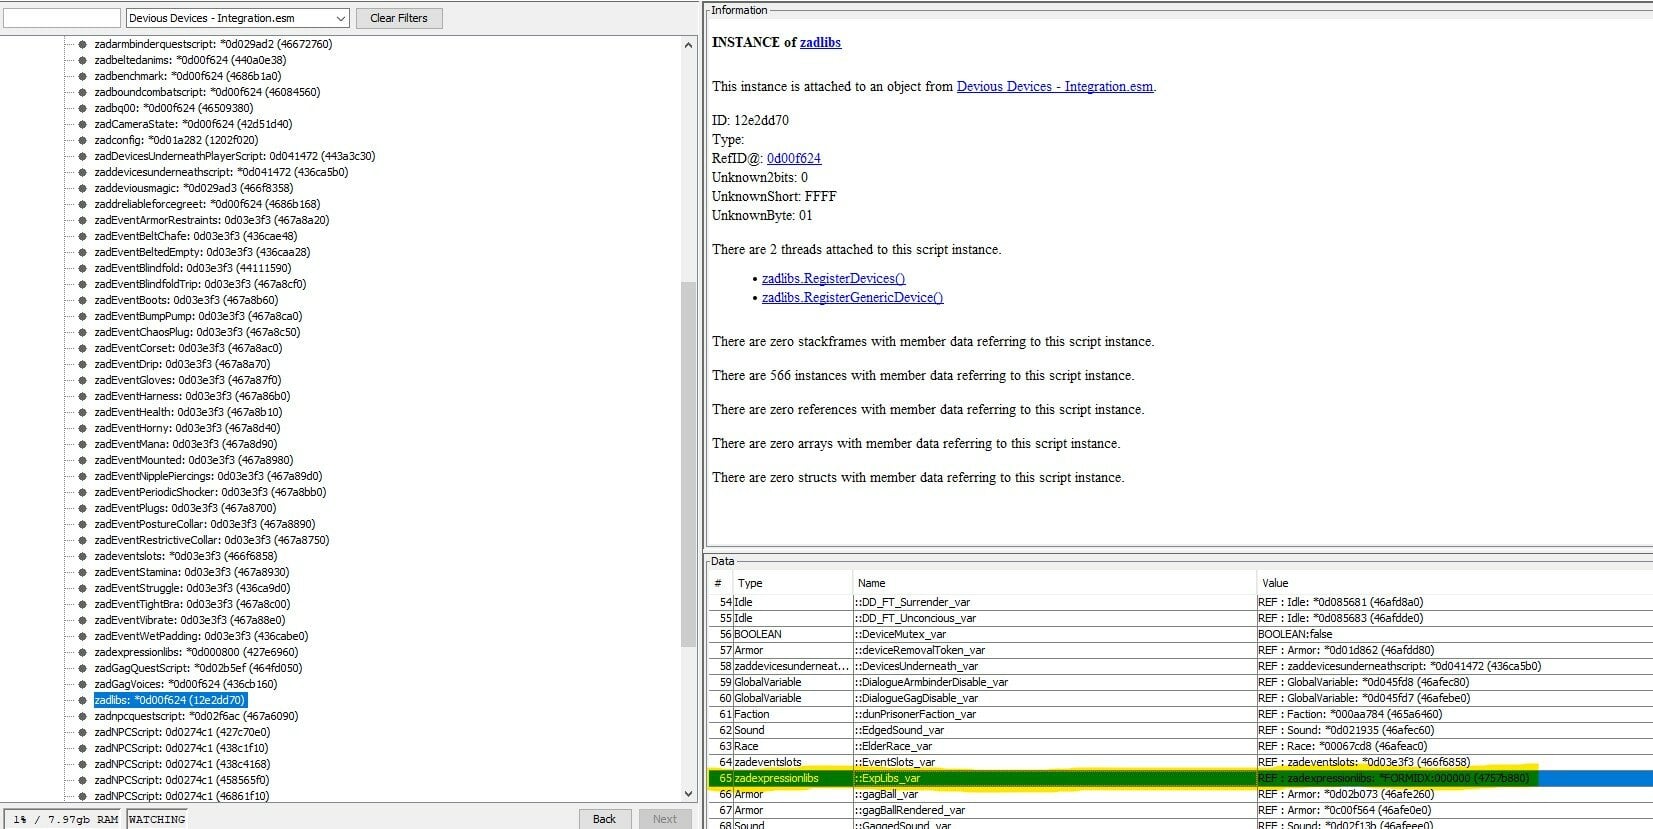Sort data table by Value column
Viewport: 1653px width, 829px height.
pyautogui.click(x=1454, y=583)
